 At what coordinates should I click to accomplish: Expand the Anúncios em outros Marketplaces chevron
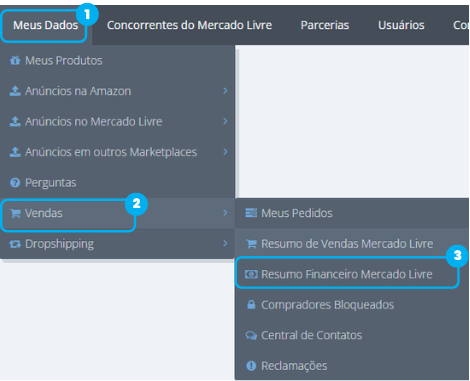(225, 152)
